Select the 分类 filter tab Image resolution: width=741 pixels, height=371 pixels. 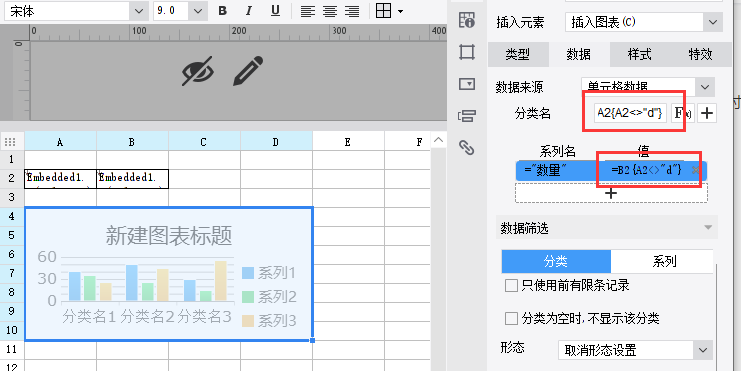coord(556,261)
